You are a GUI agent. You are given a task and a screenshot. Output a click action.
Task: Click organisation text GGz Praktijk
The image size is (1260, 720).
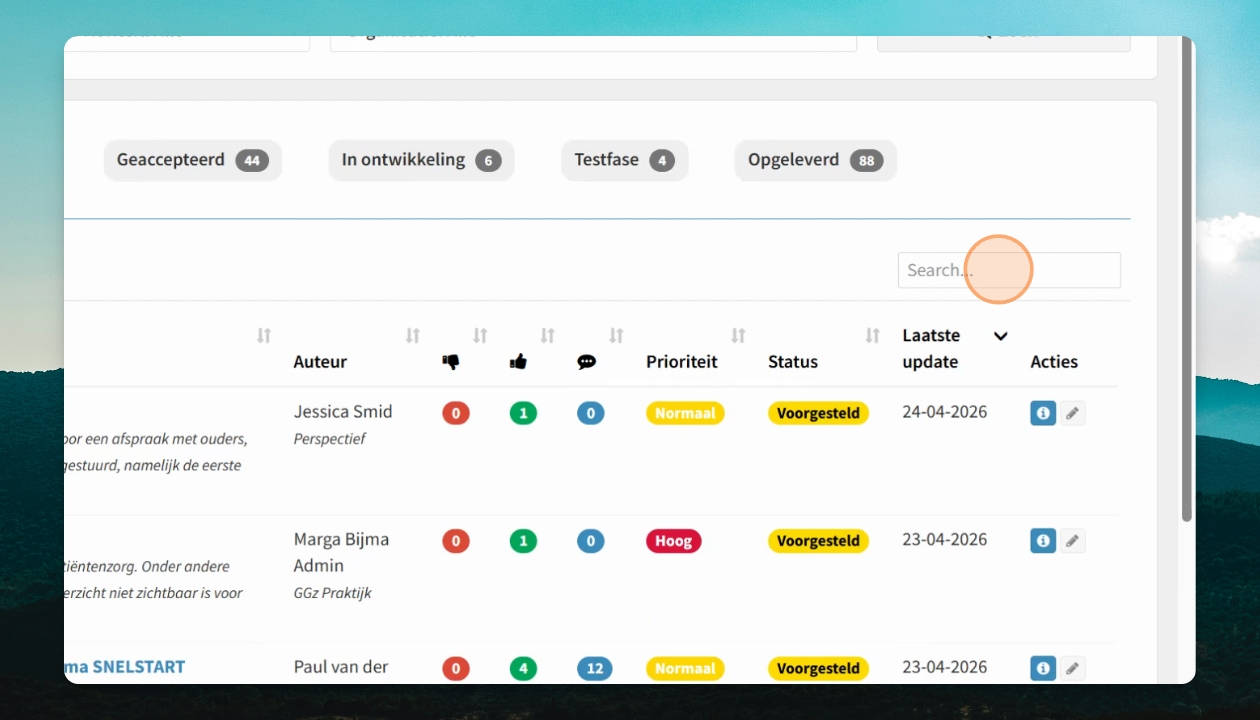click(332, 593)
